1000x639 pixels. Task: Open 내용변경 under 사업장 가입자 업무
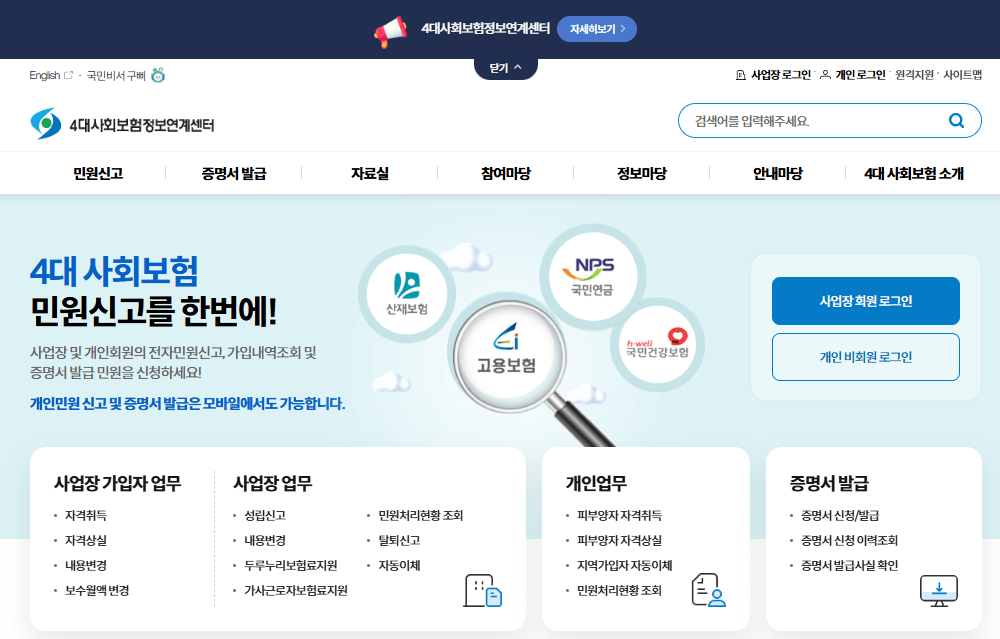[86, 565]
